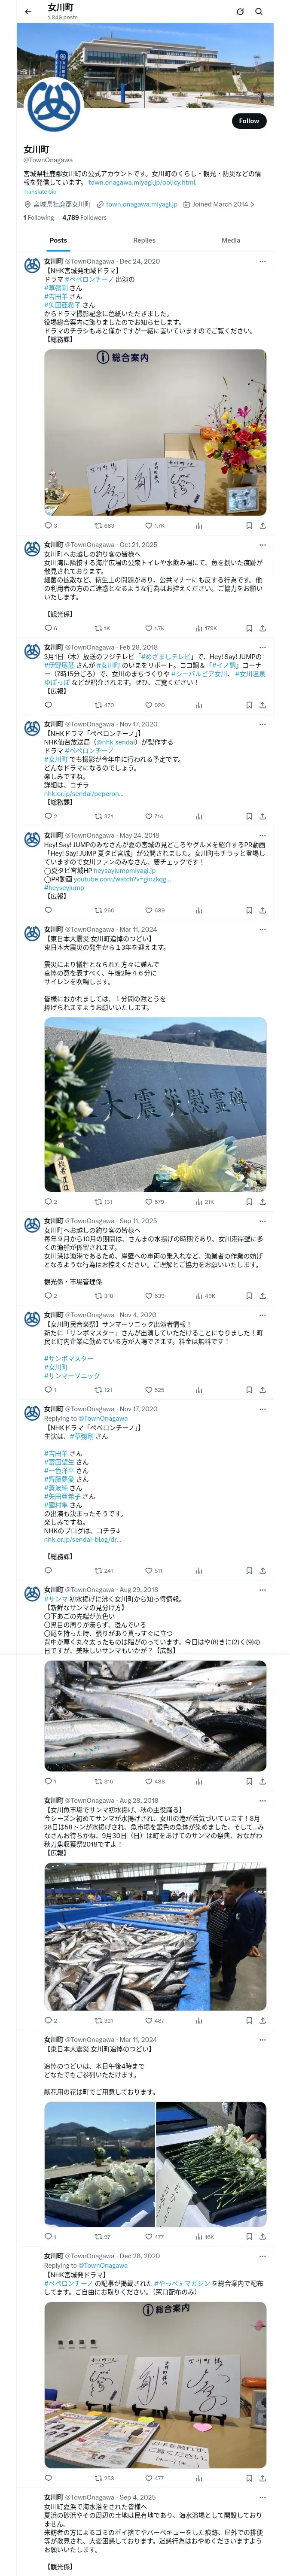Switch to the Replies tab
Image resolution: width=290 pixels, height=2576 pixels.
(x=144, y=240)
